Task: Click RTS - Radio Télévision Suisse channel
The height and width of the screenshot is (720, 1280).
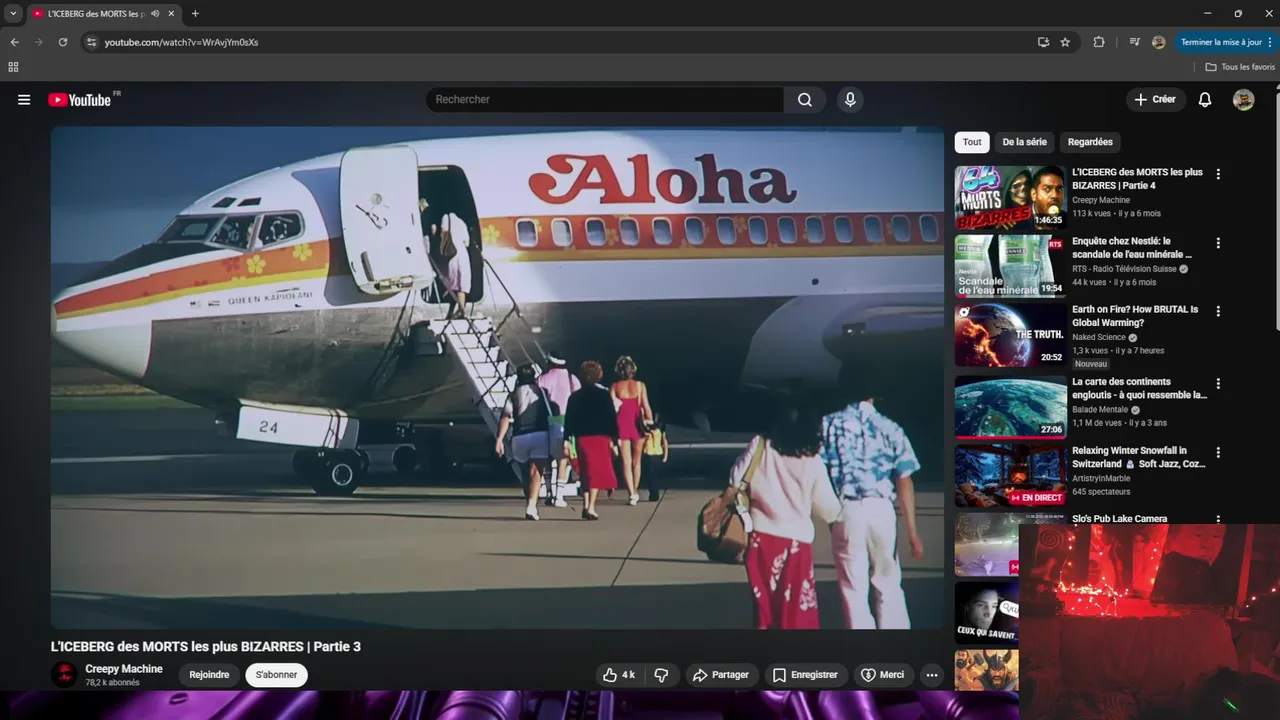Action: coord(1126,269)
